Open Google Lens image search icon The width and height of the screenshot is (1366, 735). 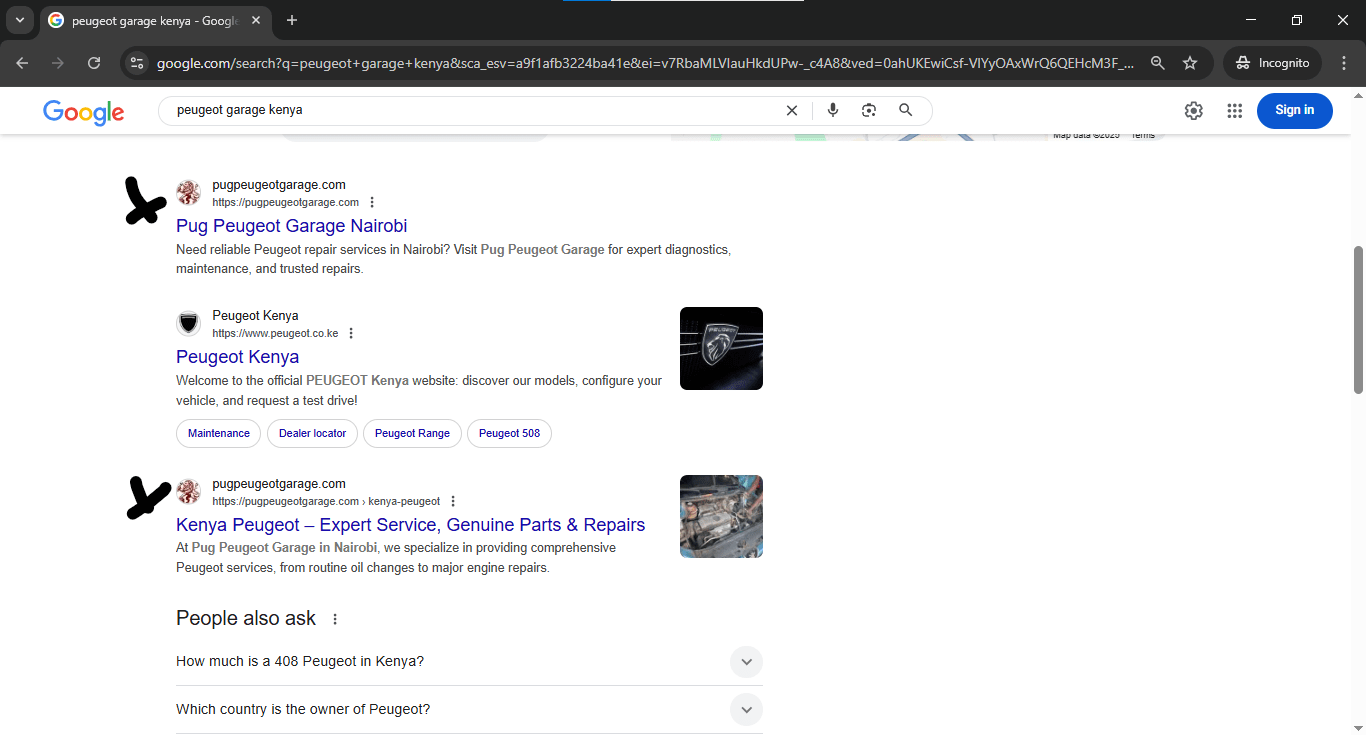pos(869,110)
